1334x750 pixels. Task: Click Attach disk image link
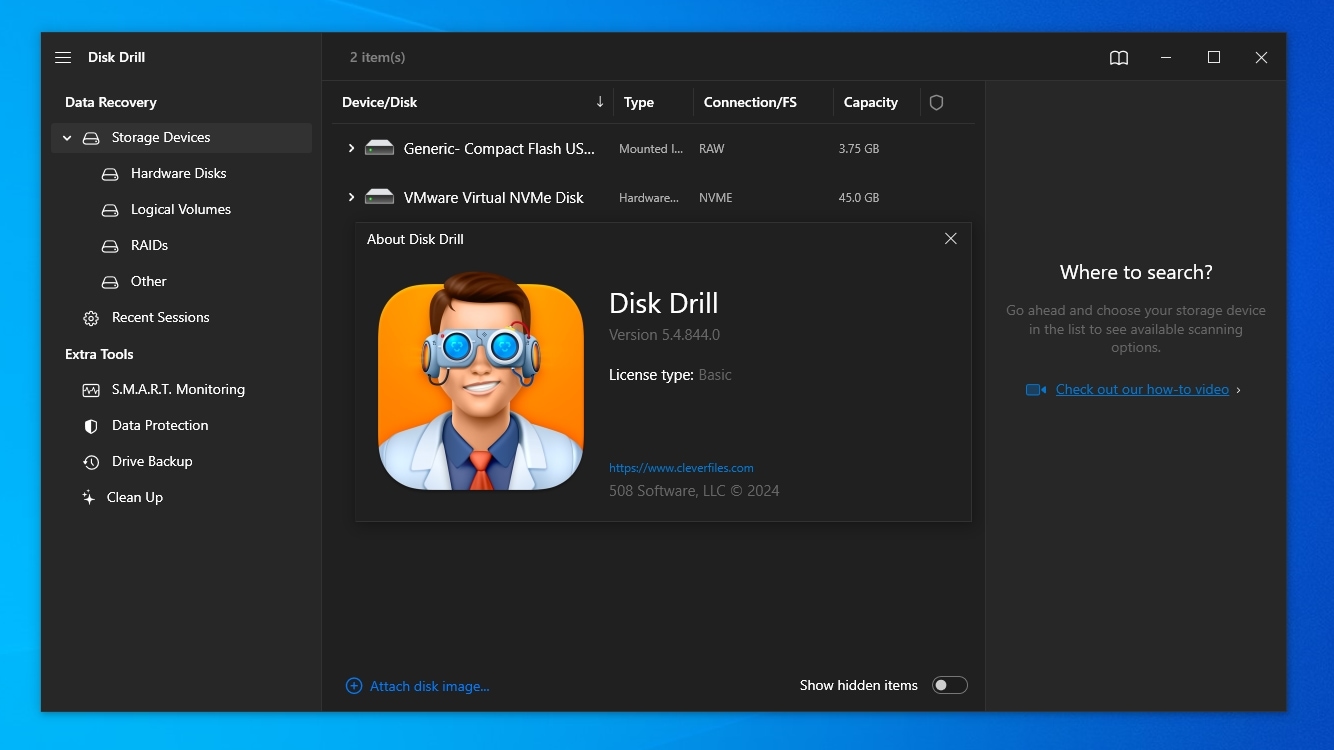tap(430, 686)
